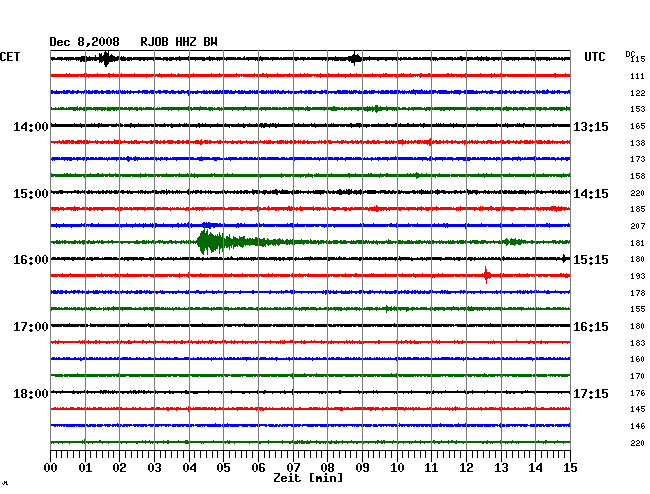650x494 pixels.
Task: Select minute 03 on the time axis
Action: [155, 467]
